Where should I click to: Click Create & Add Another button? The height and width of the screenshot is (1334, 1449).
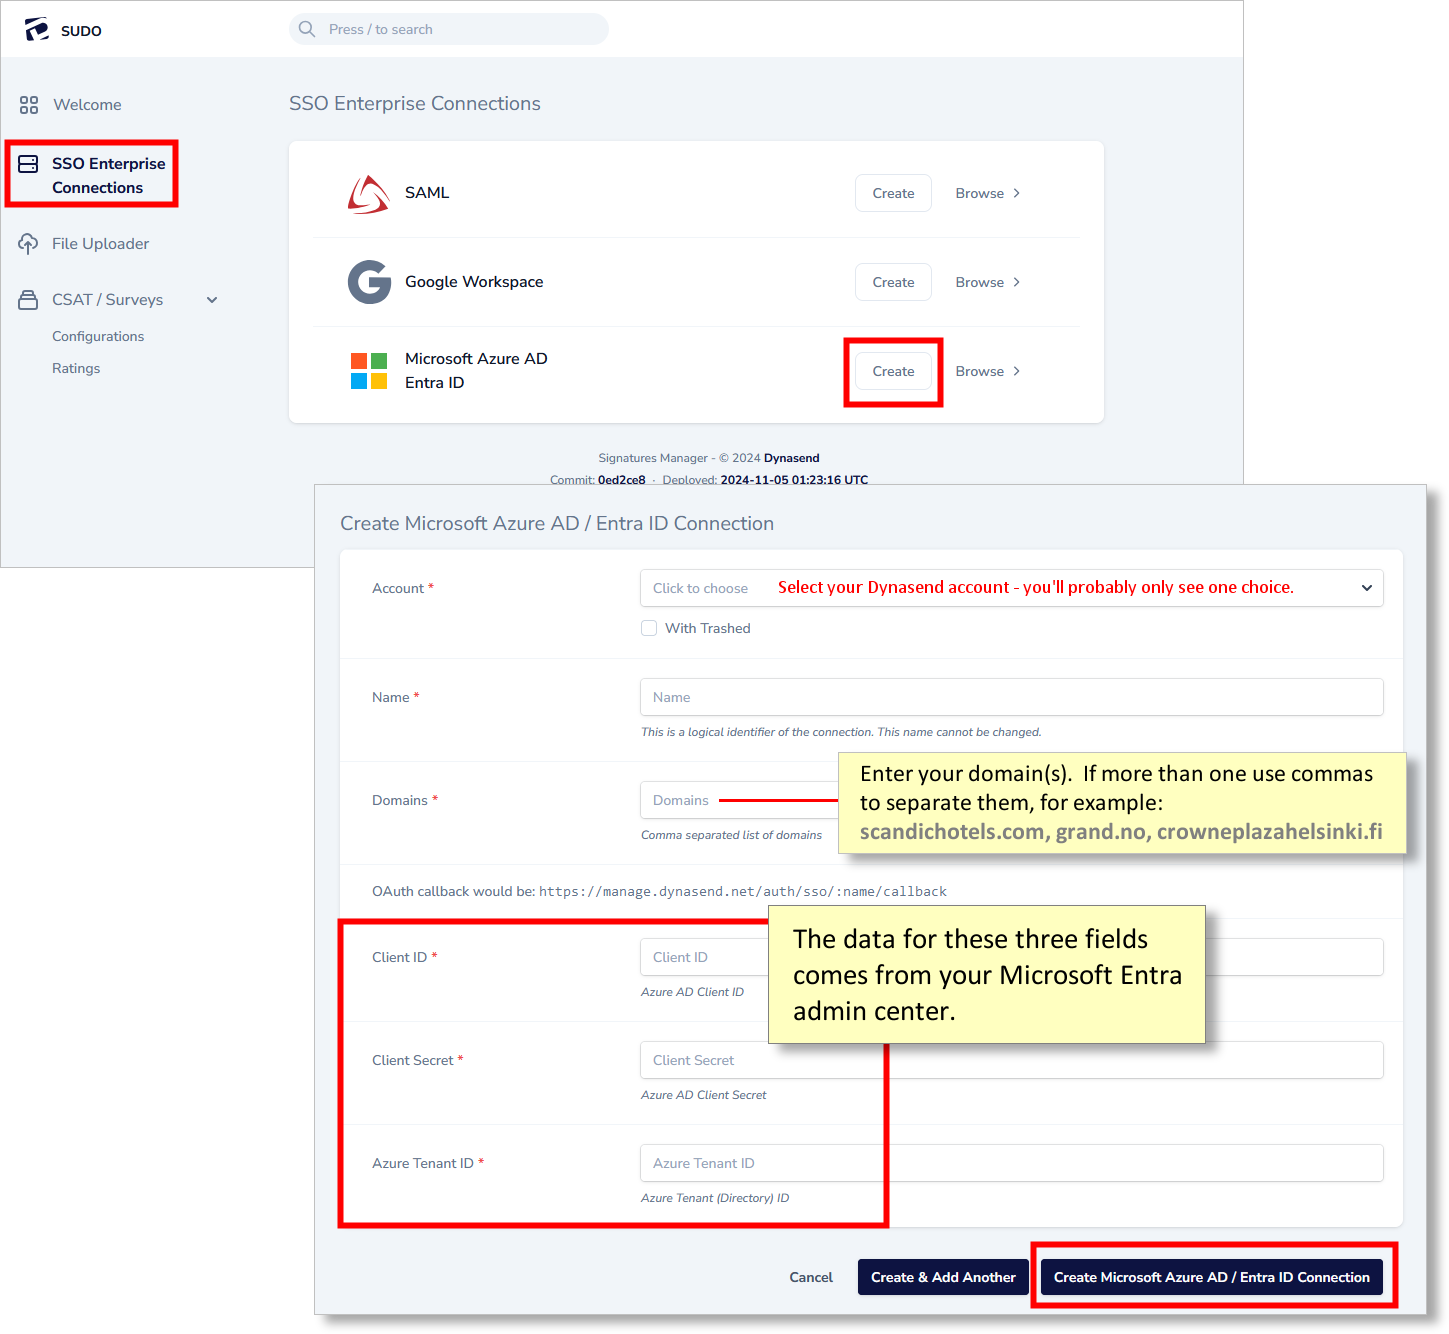[943, 1277]
